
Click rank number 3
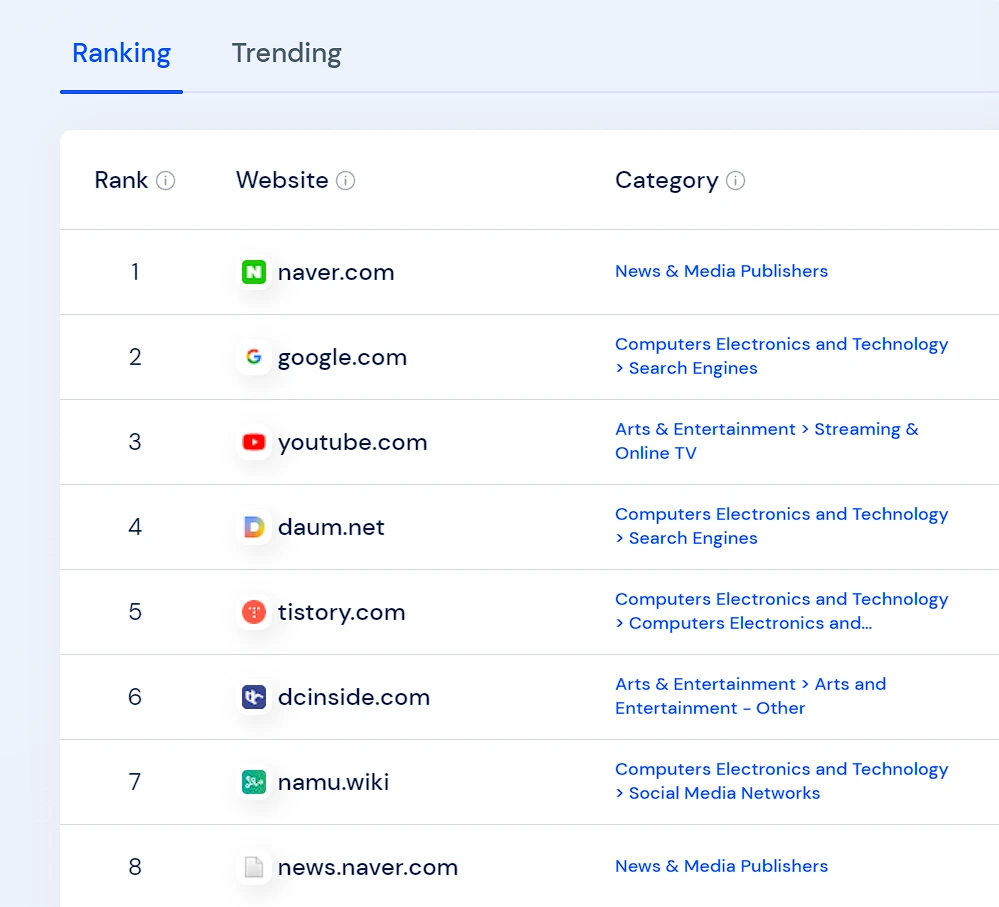[135, 442]
